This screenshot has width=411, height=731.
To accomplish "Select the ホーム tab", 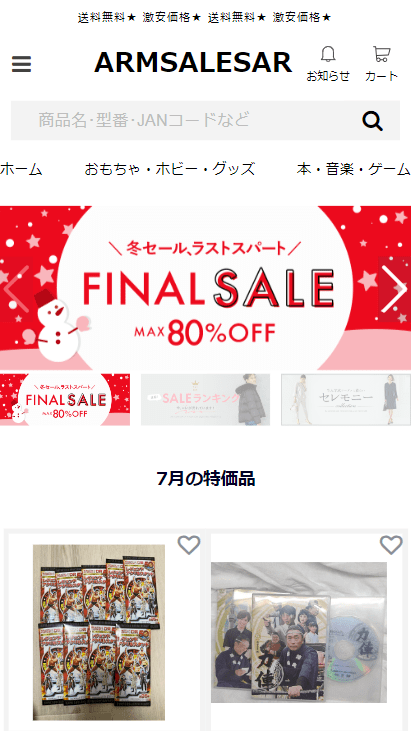I will (21, 169).
